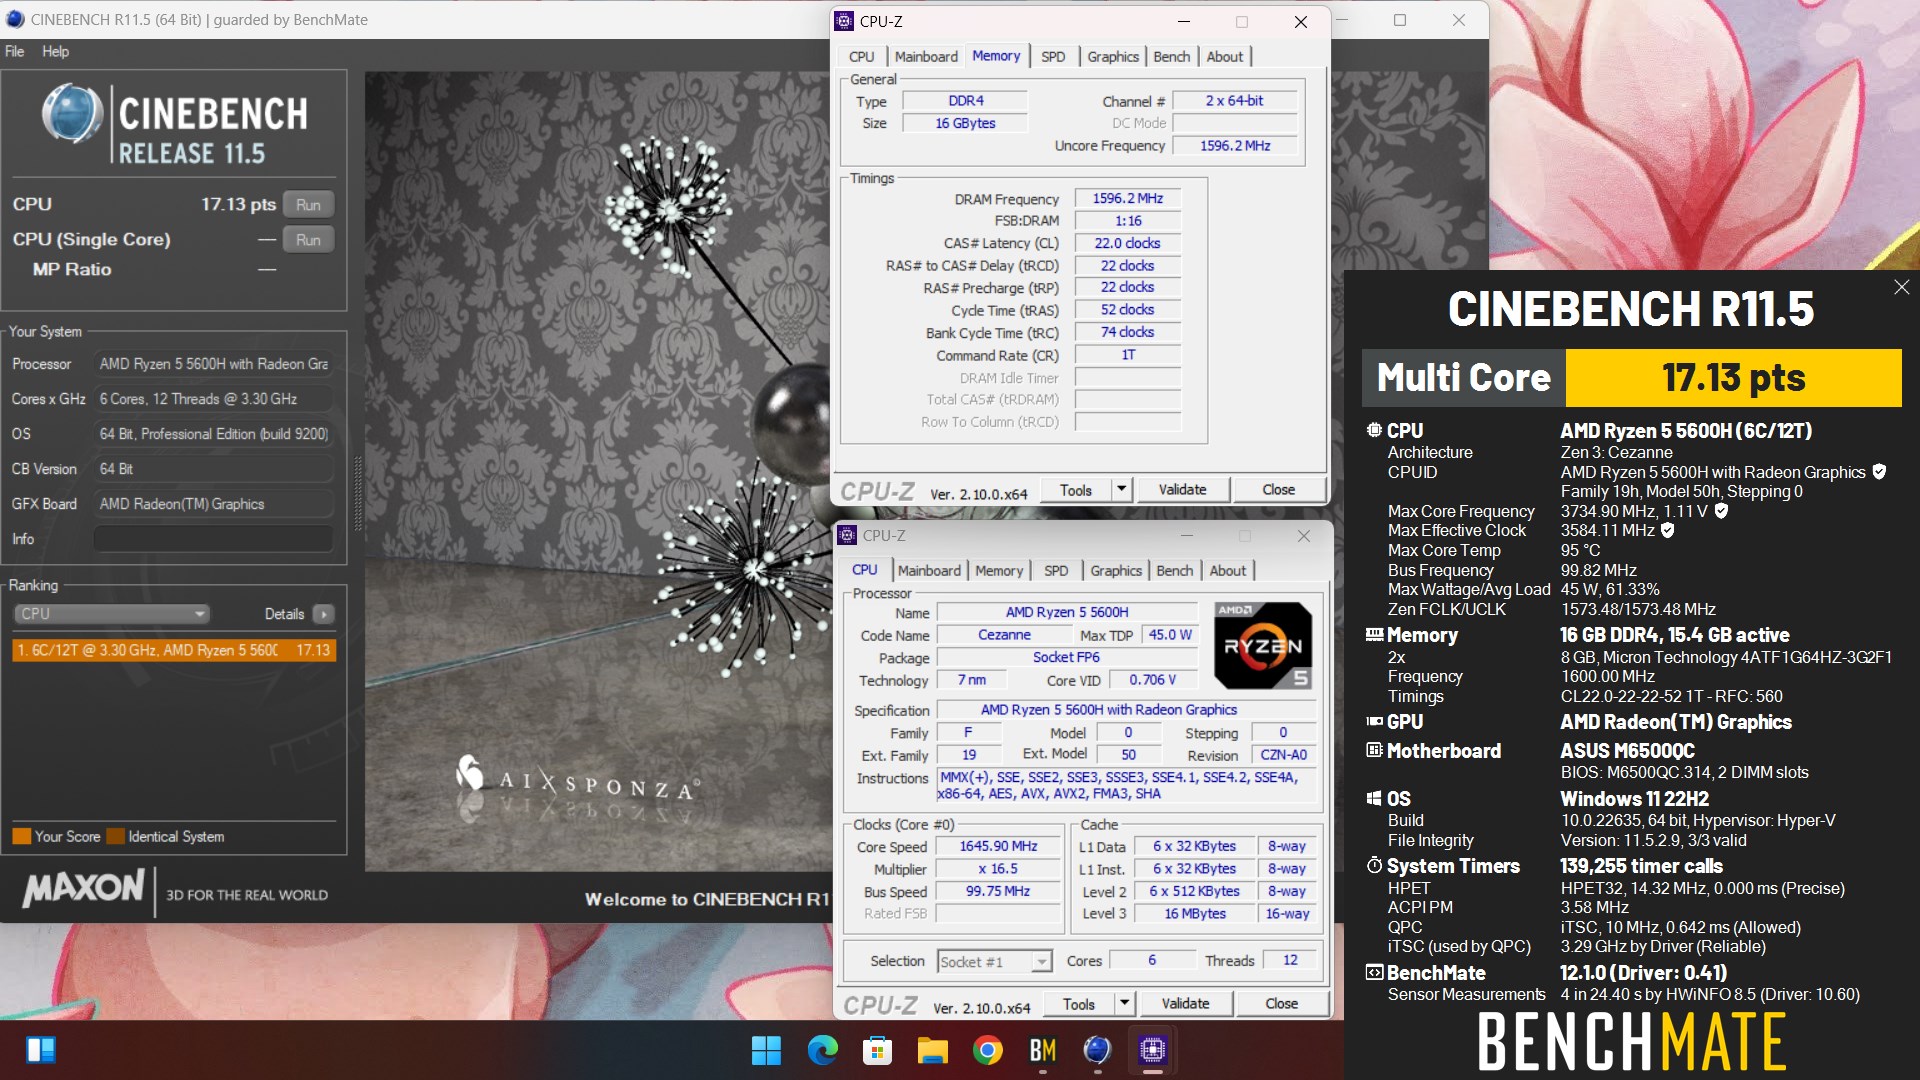Open File Explorer from taskbar
This screenshot has height=1080, width=1920.
[932, 1050]
